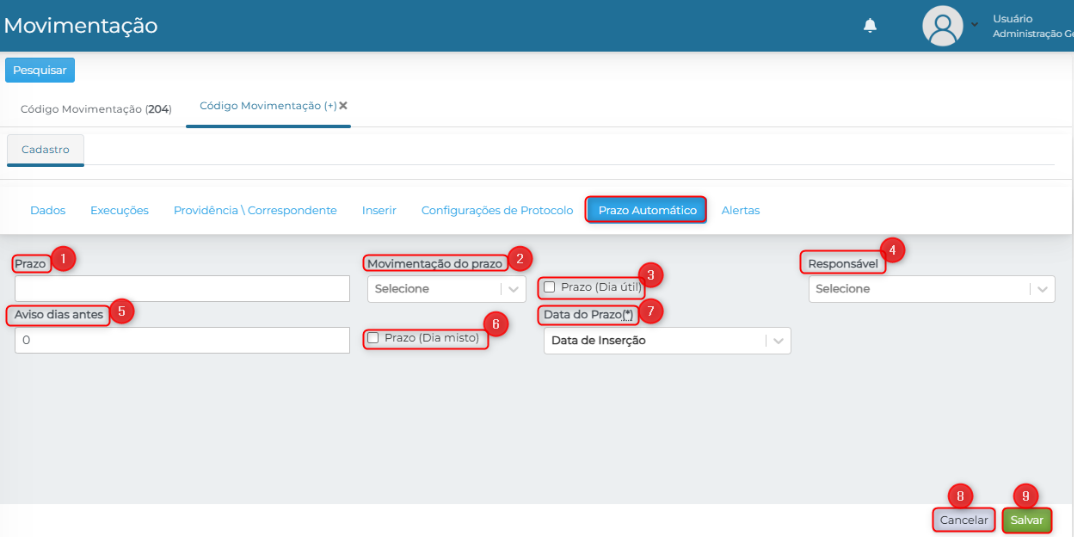Viewport: 1074px width, 537px height.
Task: Open the notifications bell icon
Action: pos(870,26)
